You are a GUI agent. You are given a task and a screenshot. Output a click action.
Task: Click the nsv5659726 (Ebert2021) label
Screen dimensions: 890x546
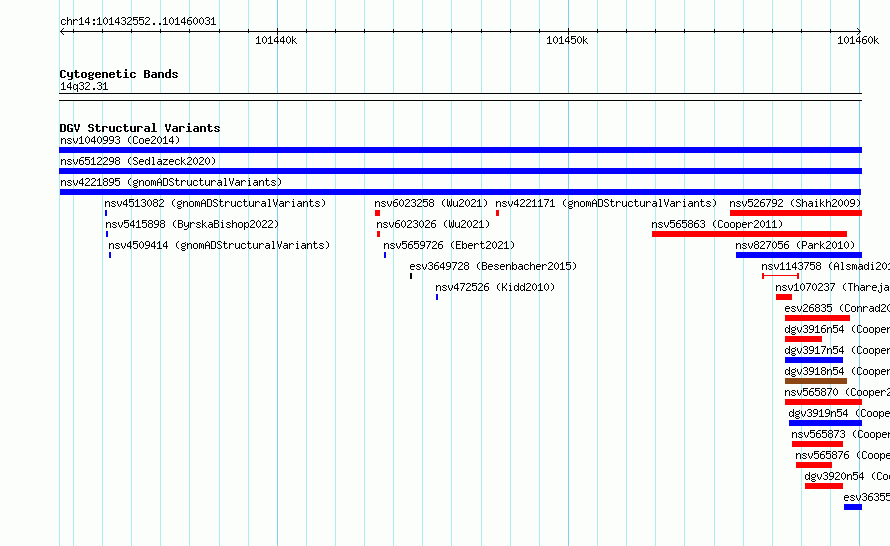click(x=449, y=245)
